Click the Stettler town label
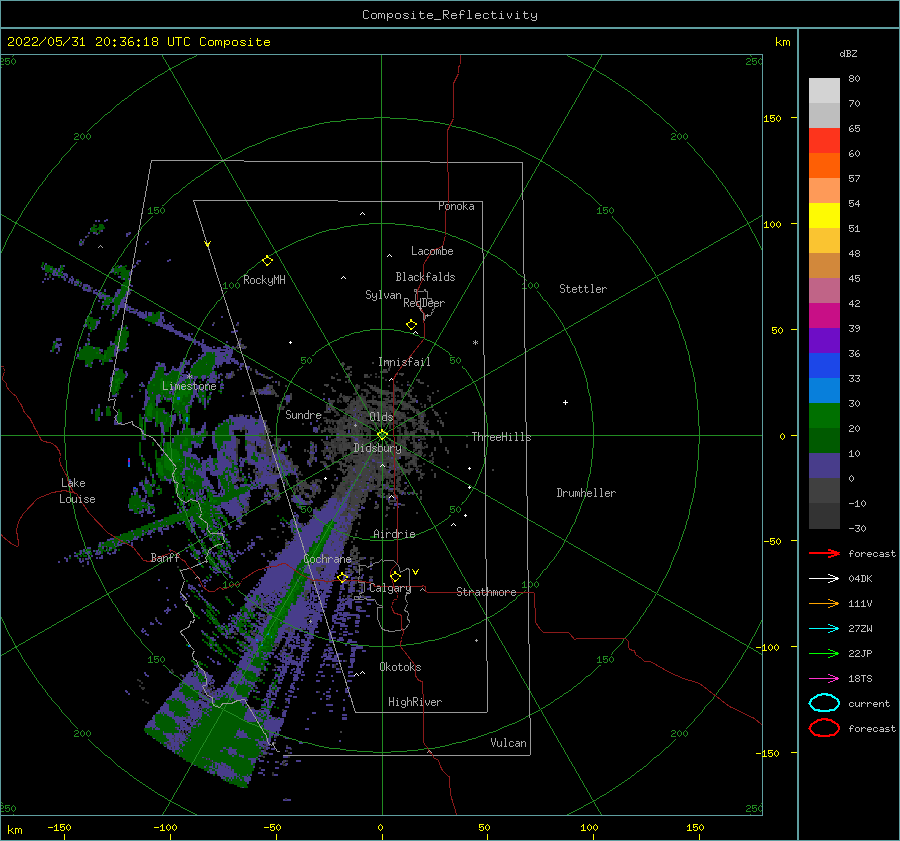The image size is (900, 841). (583, 289)
